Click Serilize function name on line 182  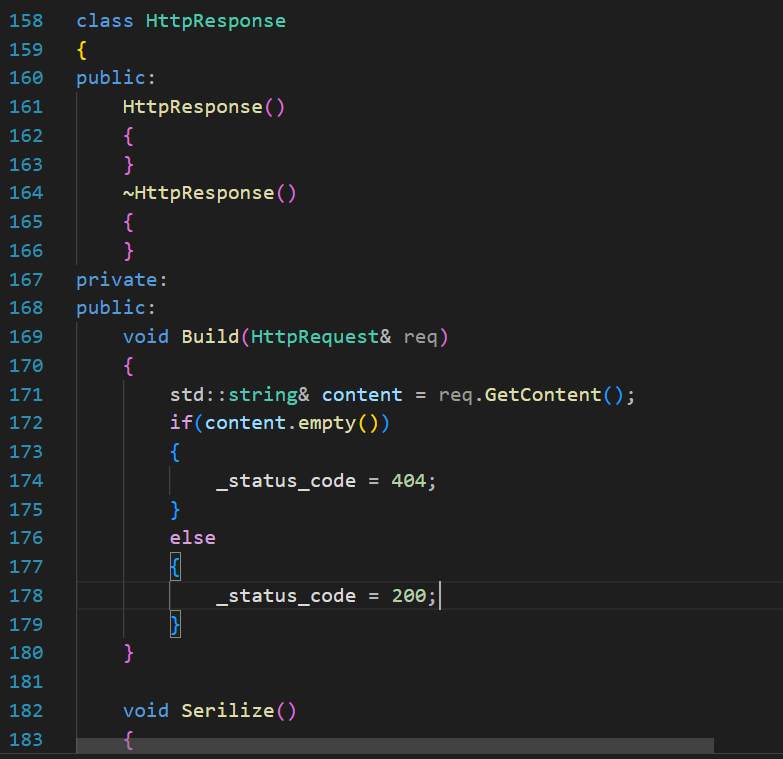coord(227,711)
